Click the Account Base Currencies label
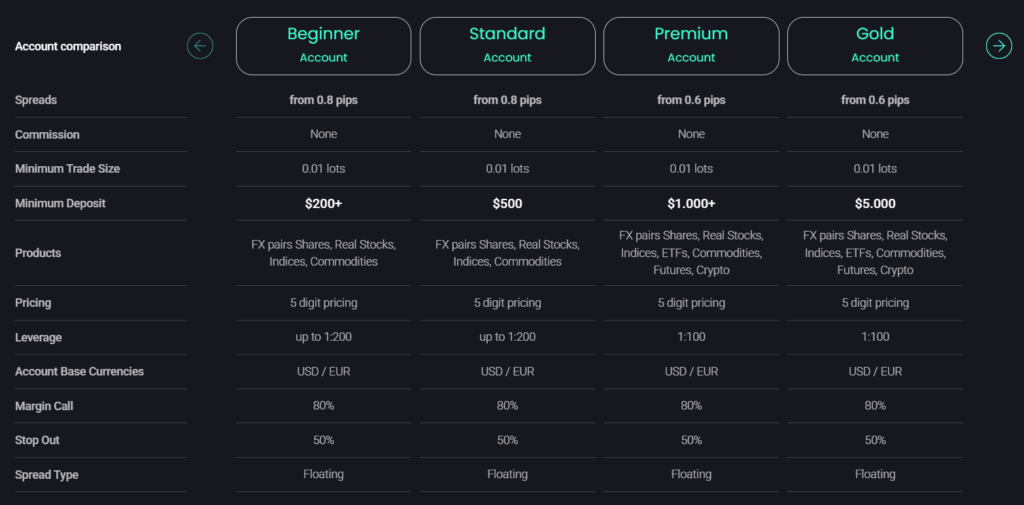Image resolution: width=1024 pixels, height=505 pixels. [x=79, y=371]
